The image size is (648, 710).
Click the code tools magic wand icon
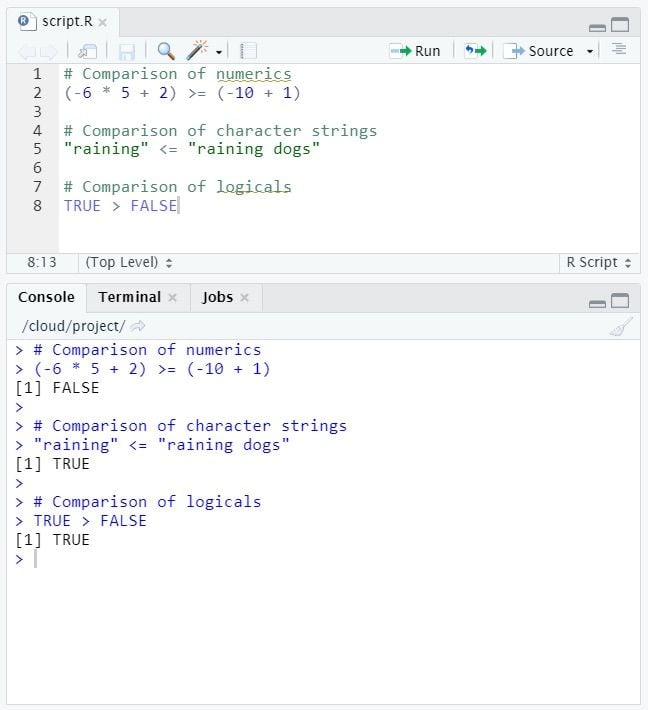click(x=198, y=51)
